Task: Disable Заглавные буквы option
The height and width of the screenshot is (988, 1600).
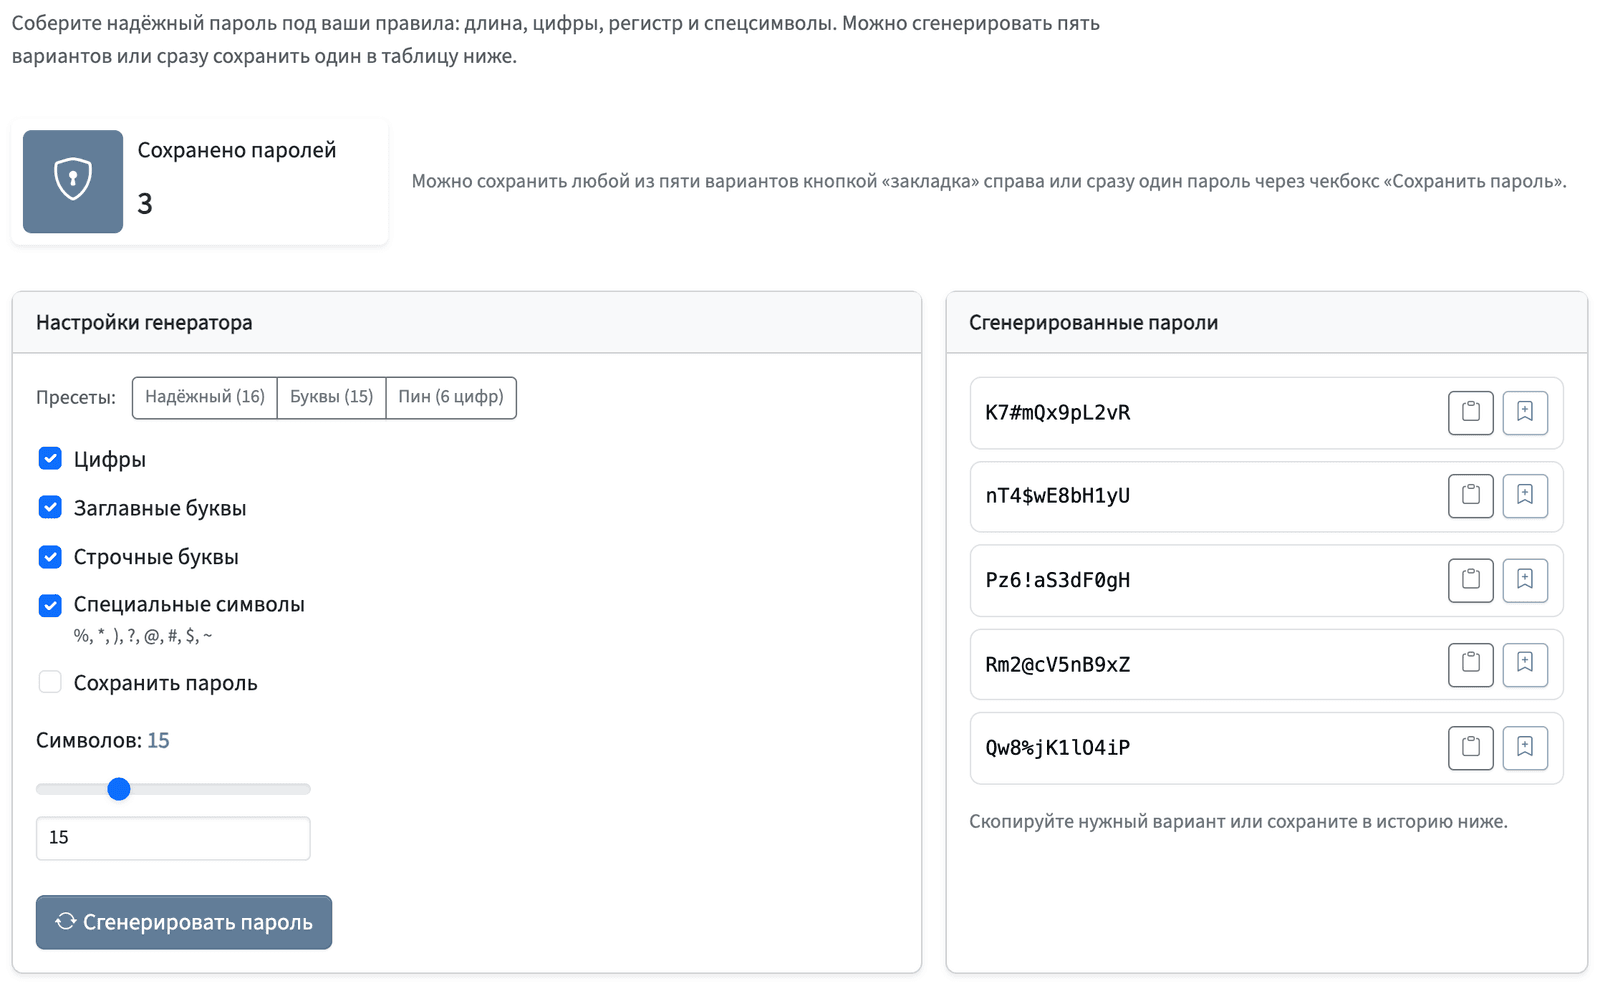Action: click(50, 507)
